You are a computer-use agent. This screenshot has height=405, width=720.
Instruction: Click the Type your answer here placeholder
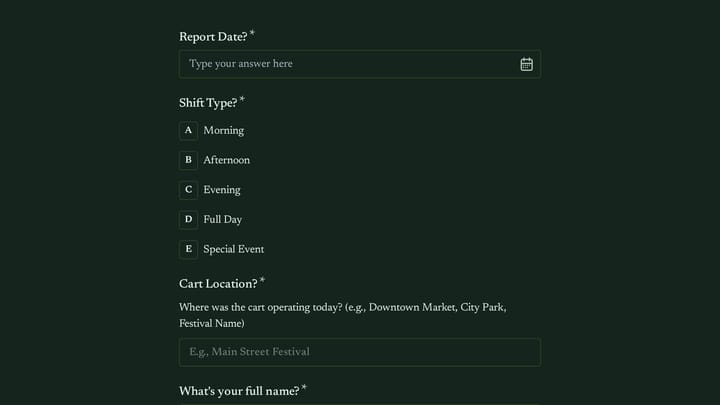click(x=241, y=64)
